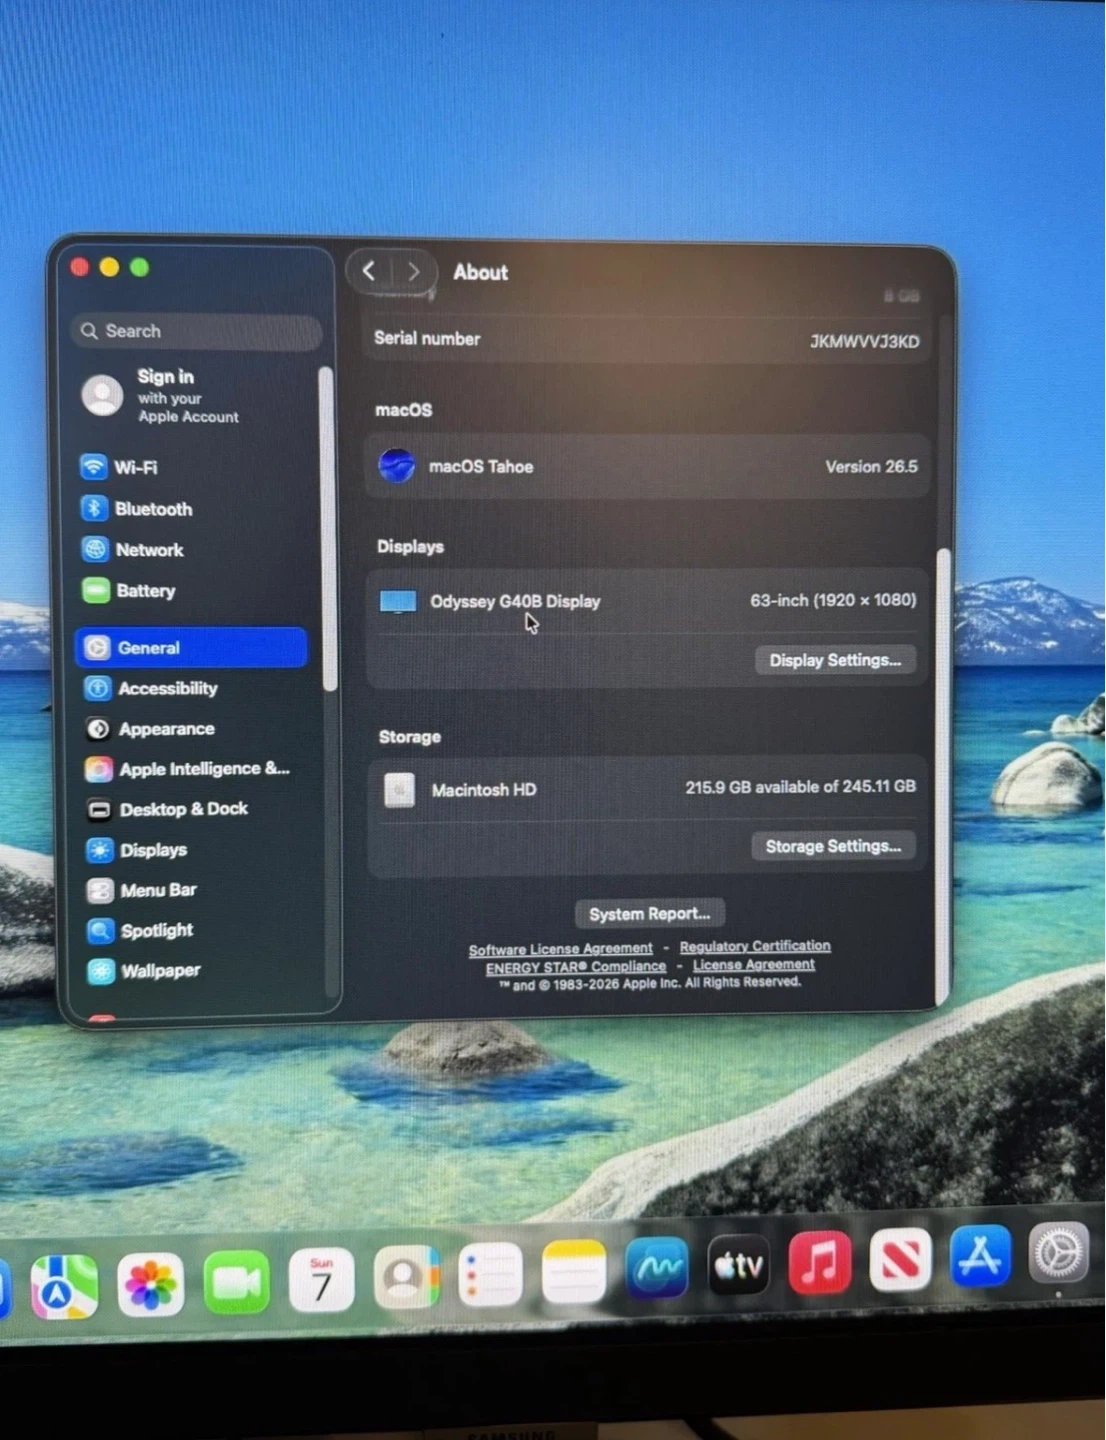The height and width of the screenshot is (1440, 1106).
Task: Click the Storage Settings button
Action: click(x=833, y=846)
